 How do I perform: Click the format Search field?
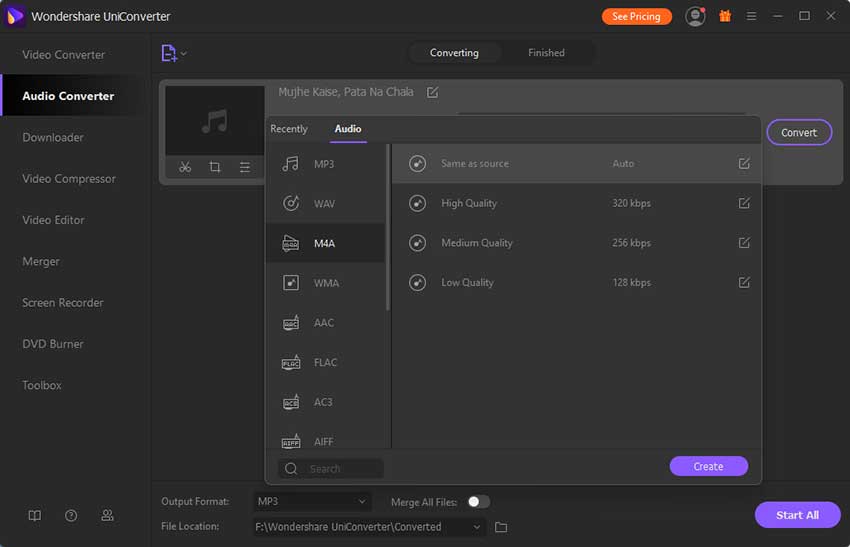[331, 468]
